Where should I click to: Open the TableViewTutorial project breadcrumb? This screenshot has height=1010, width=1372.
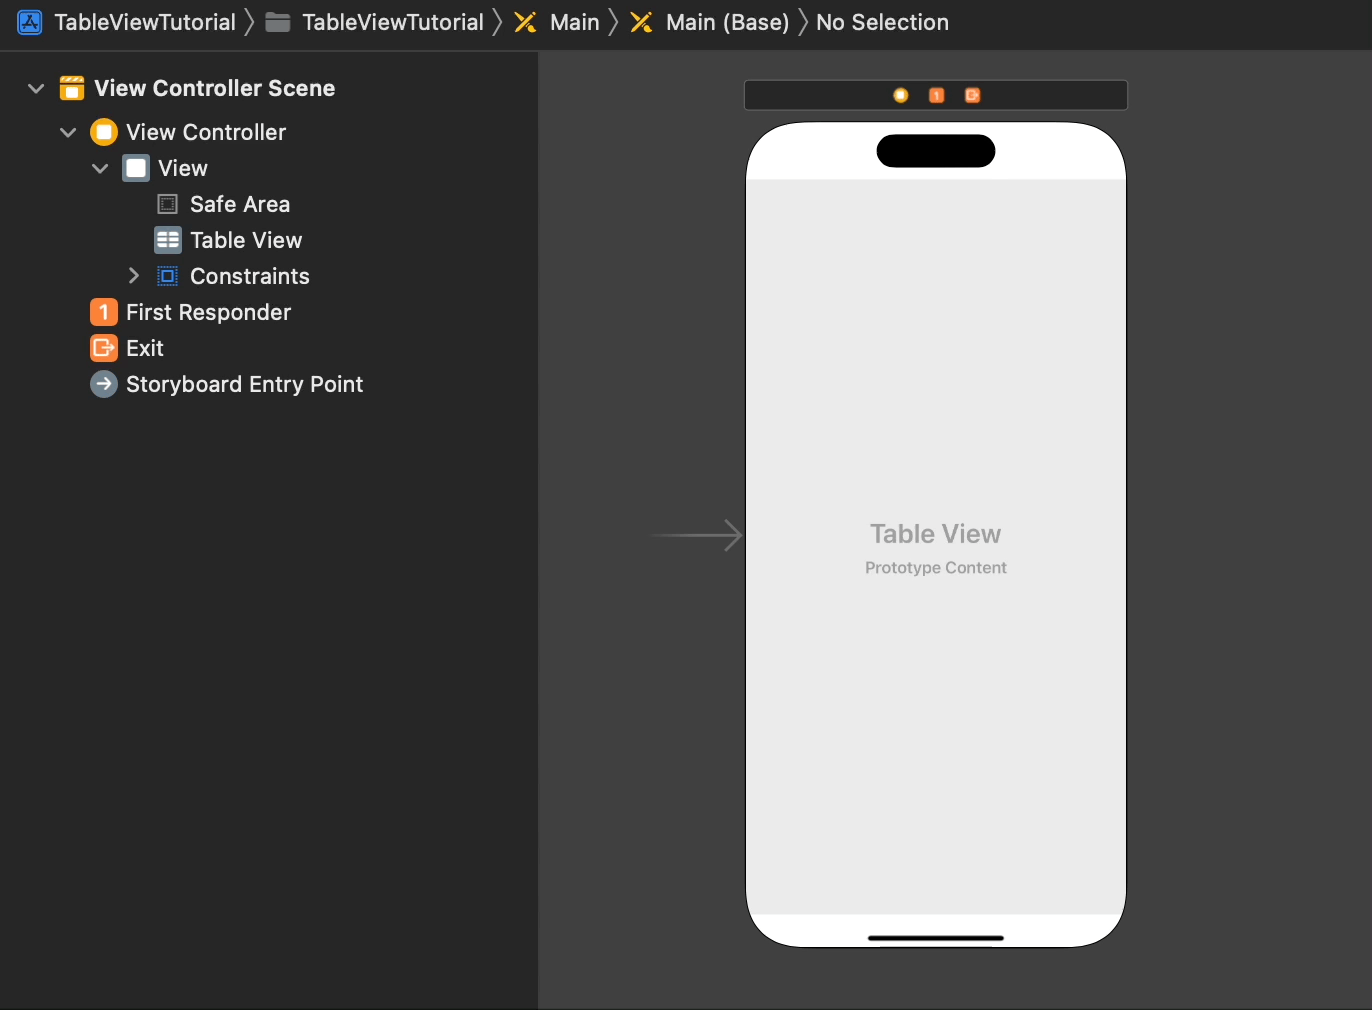[x=145, y=22]
